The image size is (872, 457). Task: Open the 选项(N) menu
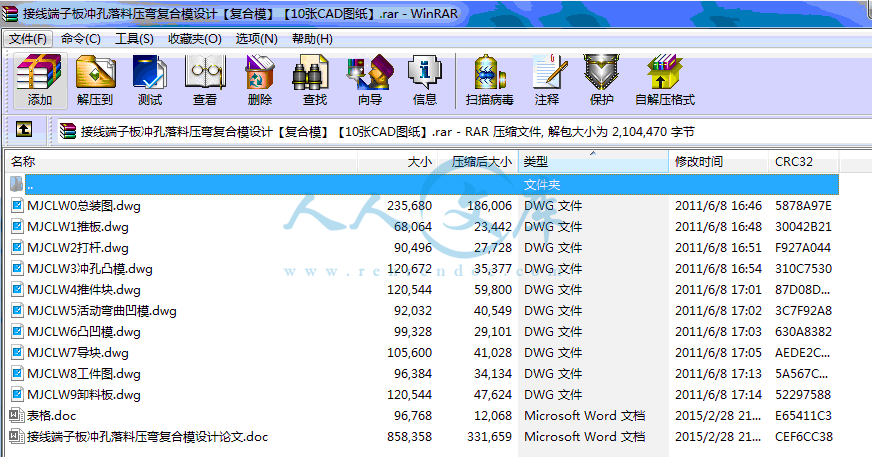[x=256, y=39]
